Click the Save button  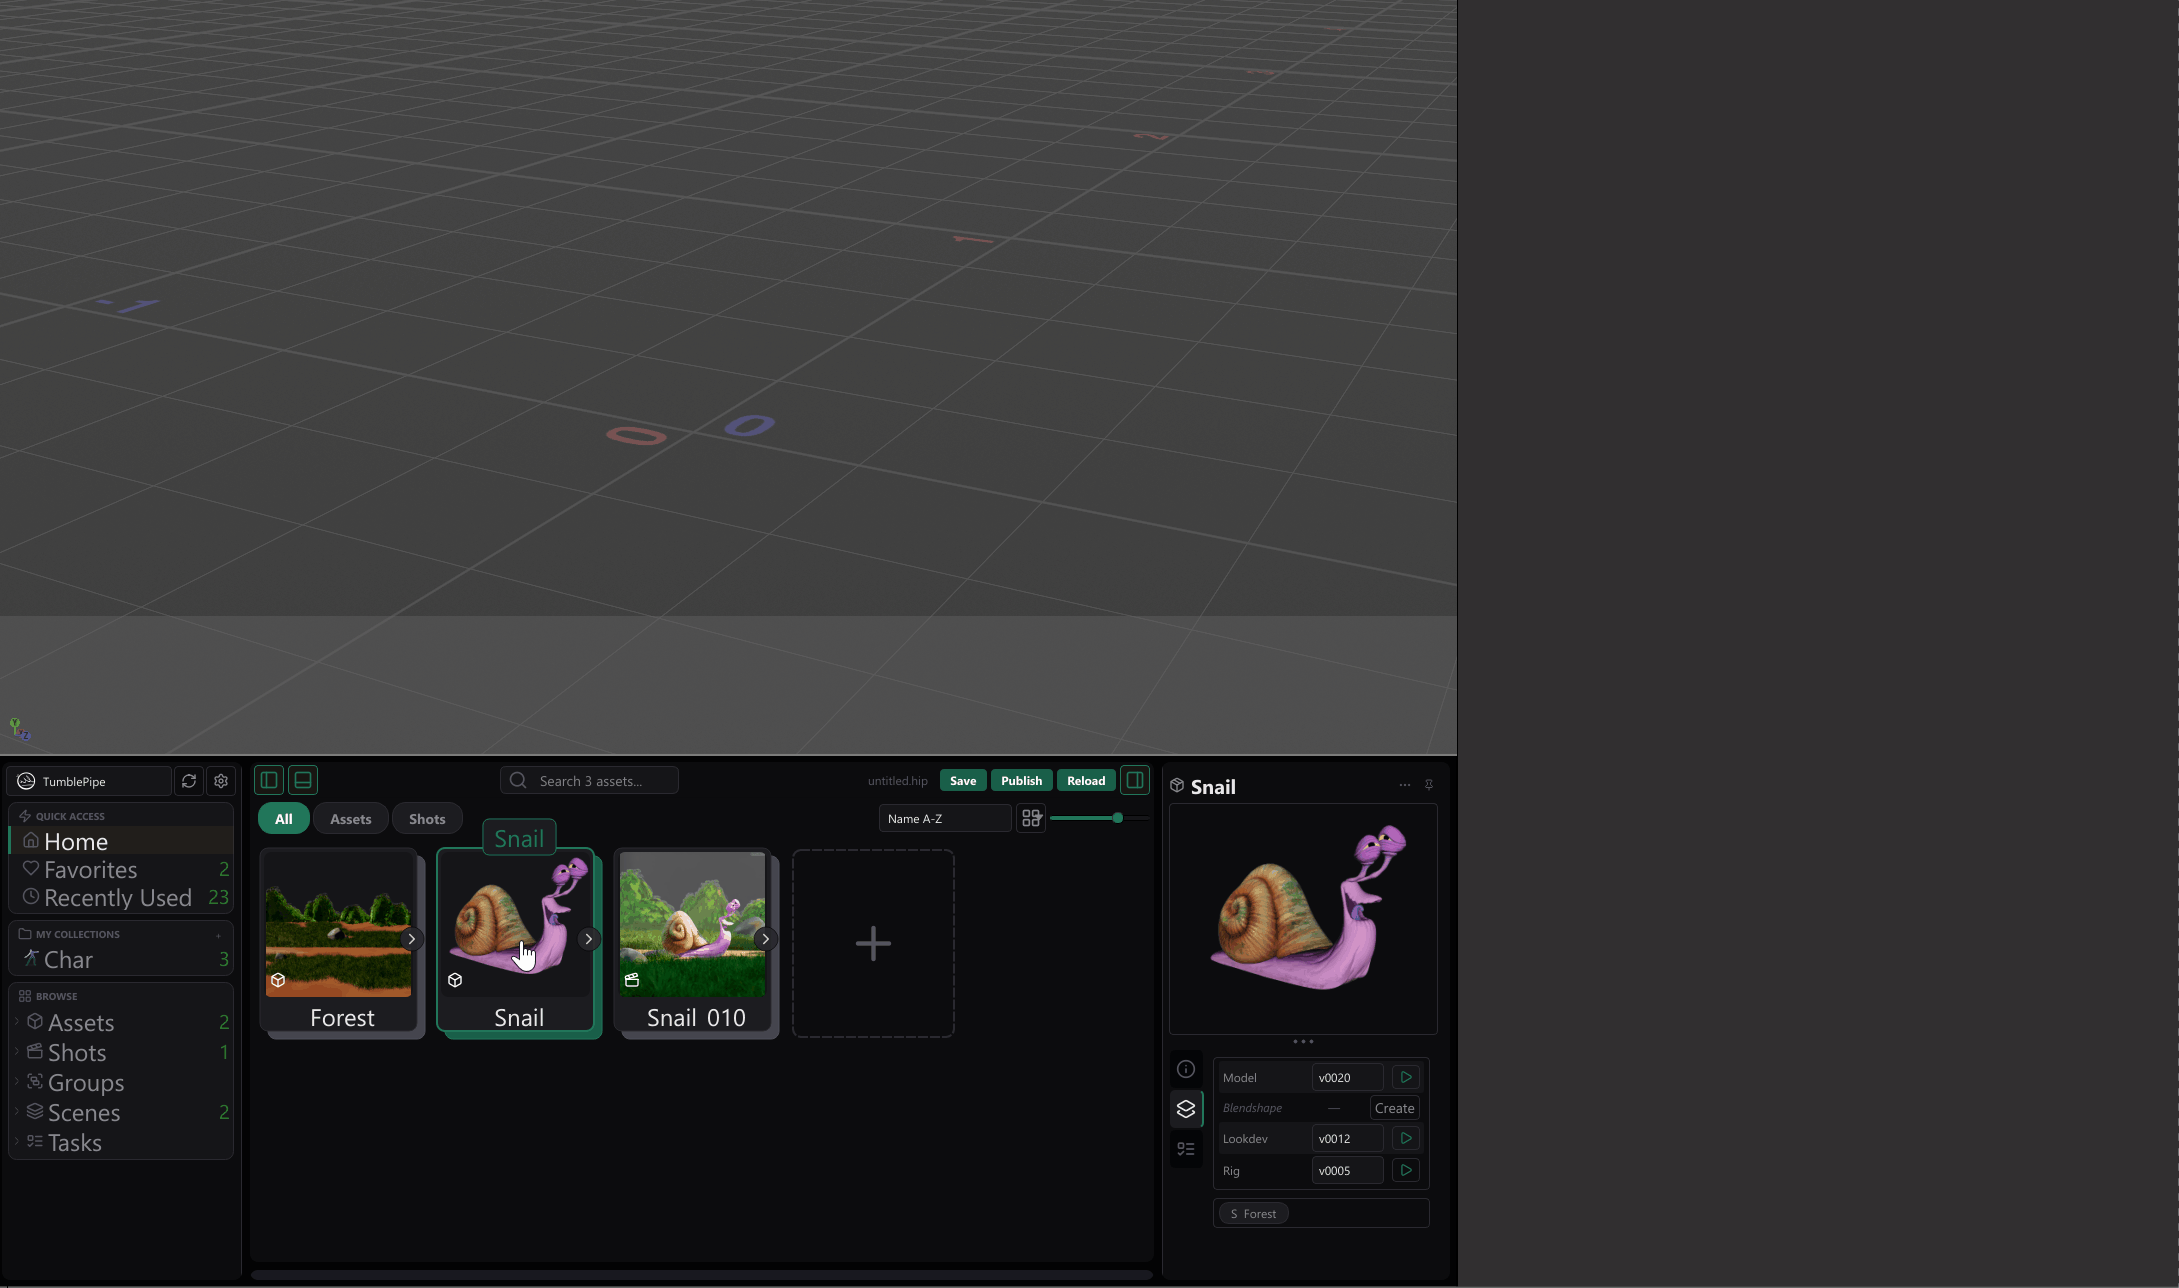pos(963,780)
